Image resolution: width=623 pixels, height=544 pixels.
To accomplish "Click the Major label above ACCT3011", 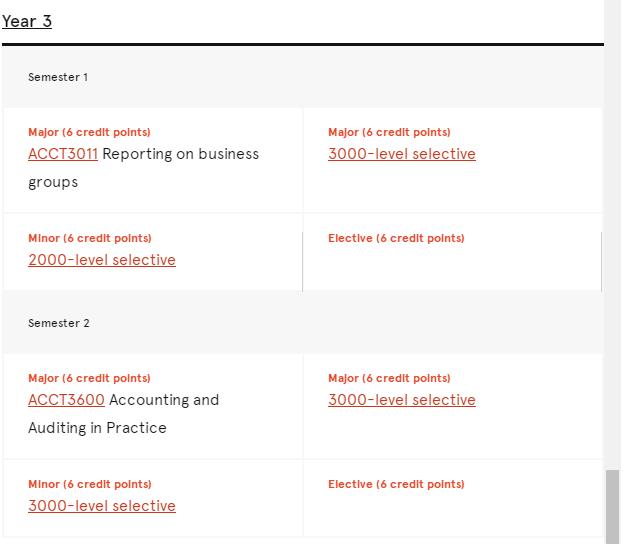I will (89, 132).
